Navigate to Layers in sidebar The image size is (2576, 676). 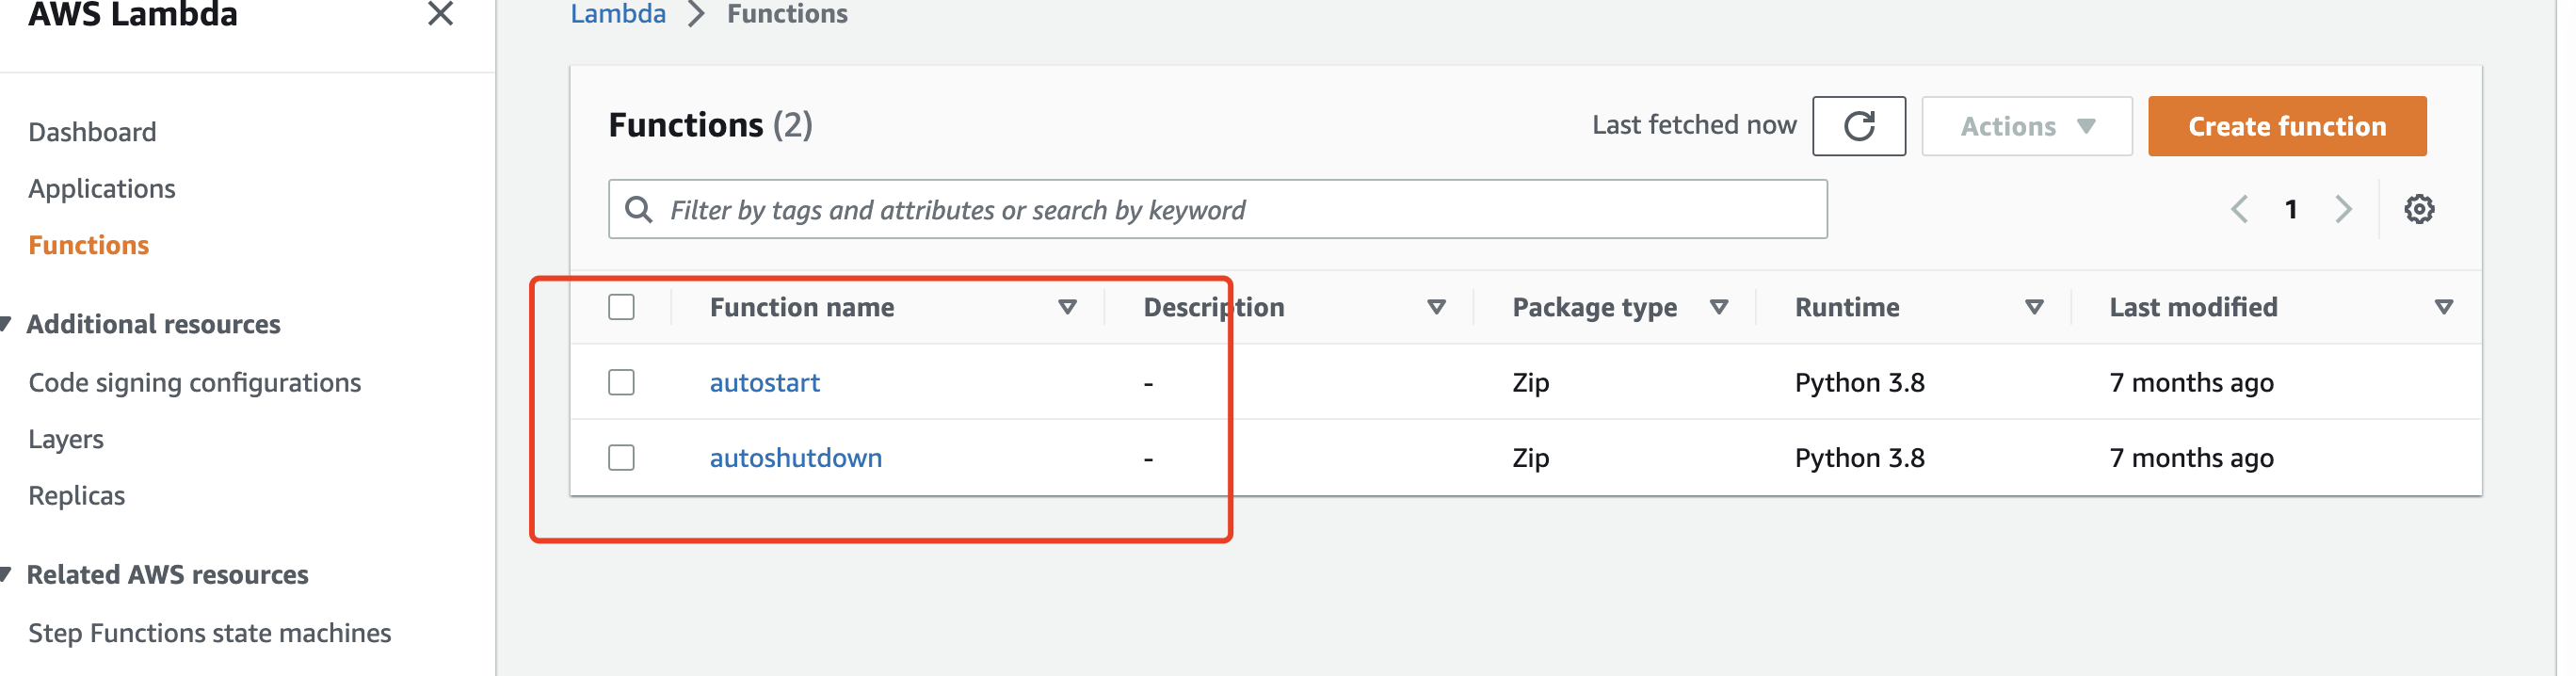(x=66, y=439)
